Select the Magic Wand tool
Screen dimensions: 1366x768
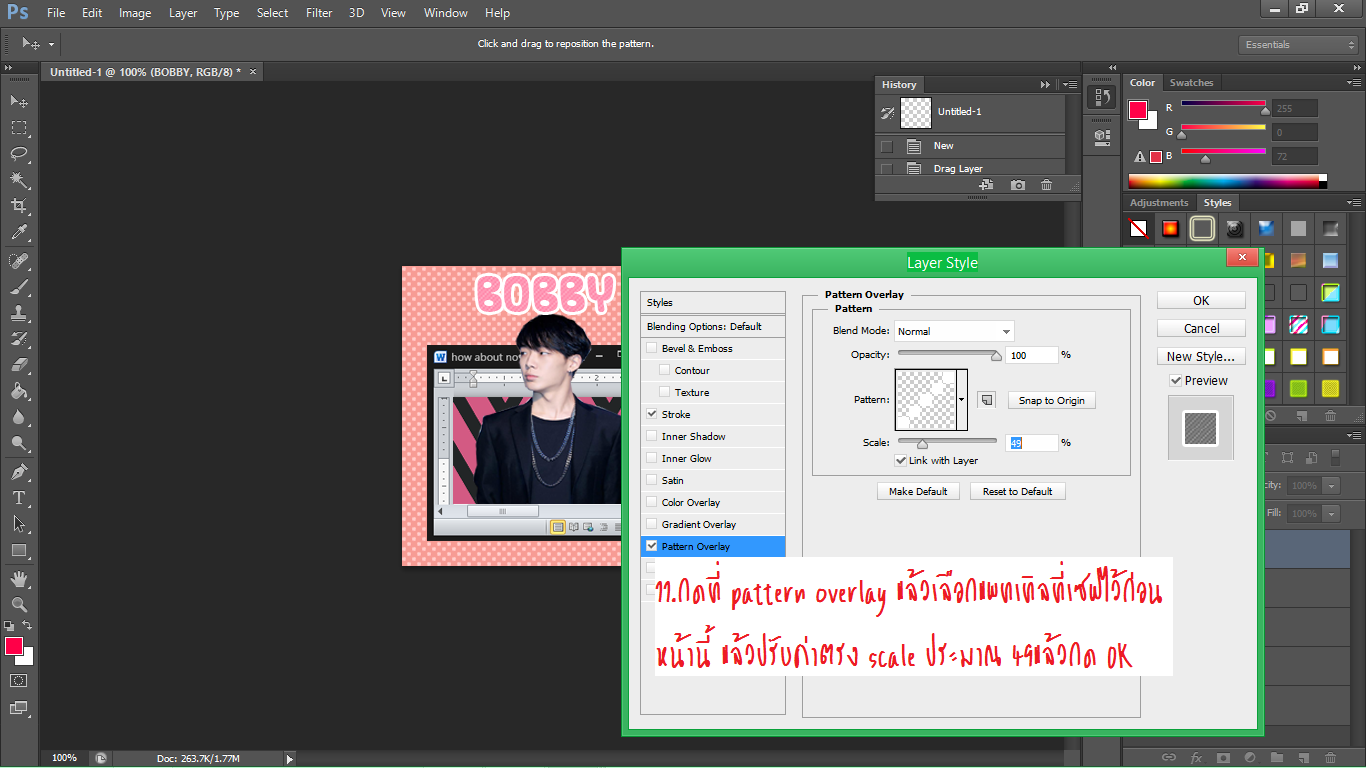click(x=19, y=180)
